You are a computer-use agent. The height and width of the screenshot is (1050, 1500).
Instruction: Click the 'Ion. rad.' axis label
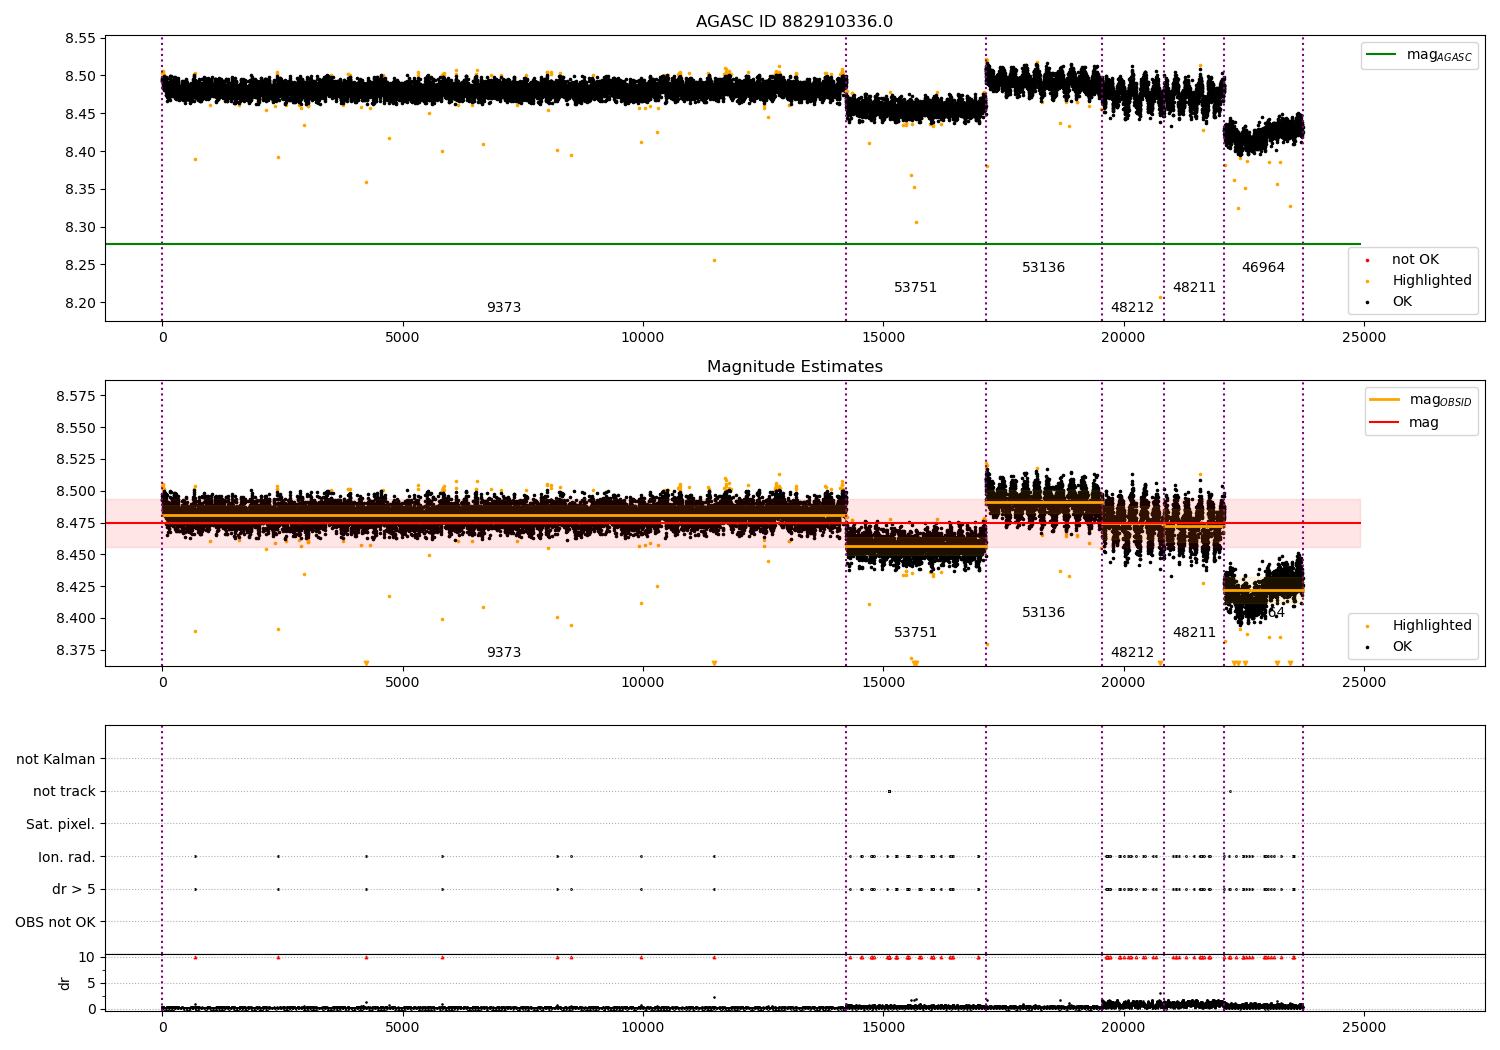click(67, 857)
